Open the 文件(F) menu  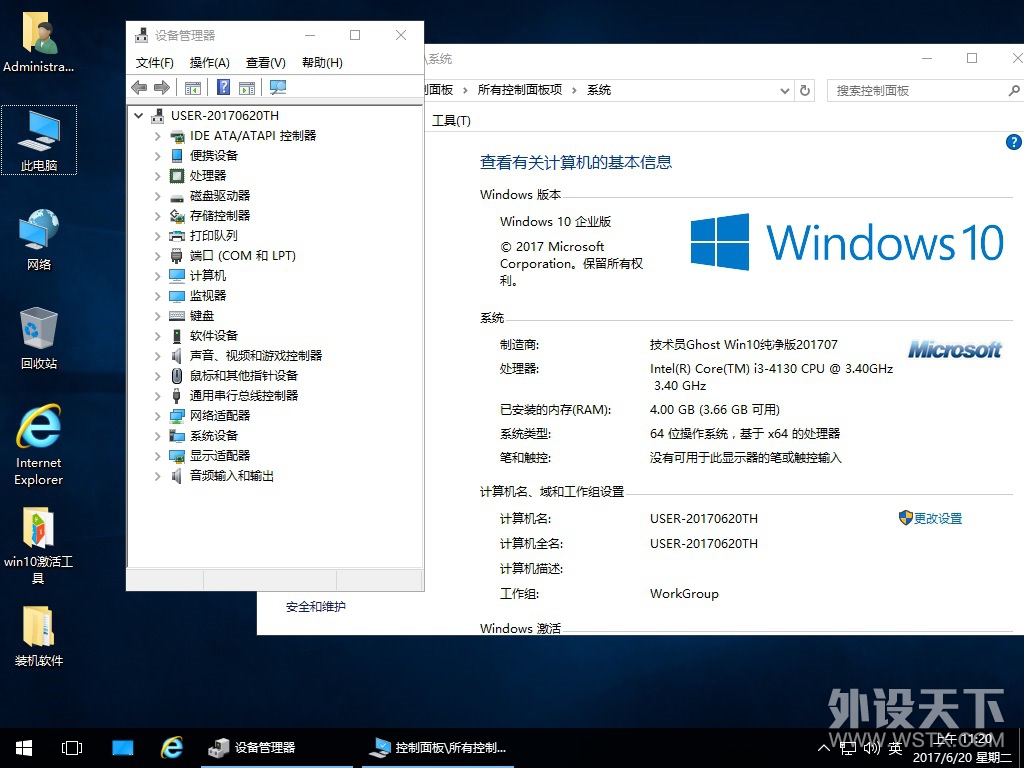(155, 63)
